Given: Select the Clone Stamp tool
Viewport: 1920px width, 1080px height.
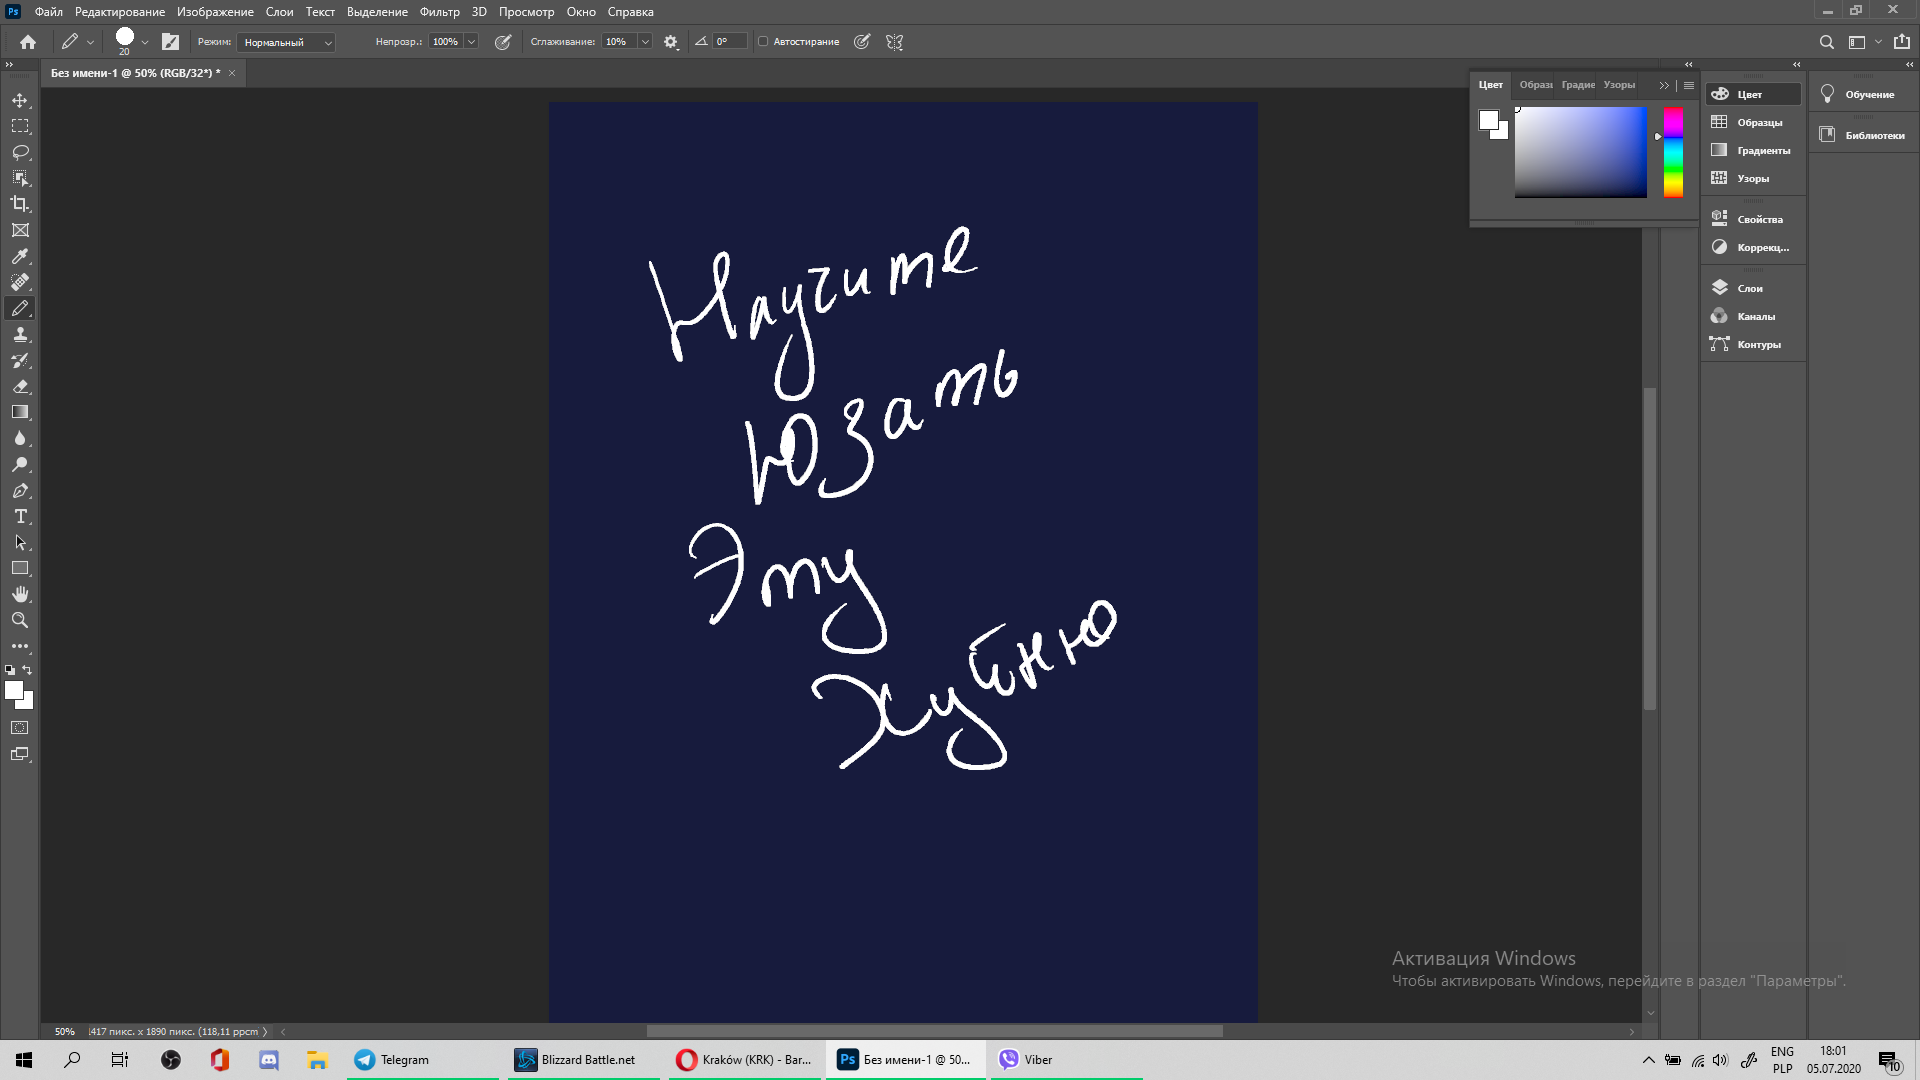Looking at the screenshot, I should [x=20, y=335].
